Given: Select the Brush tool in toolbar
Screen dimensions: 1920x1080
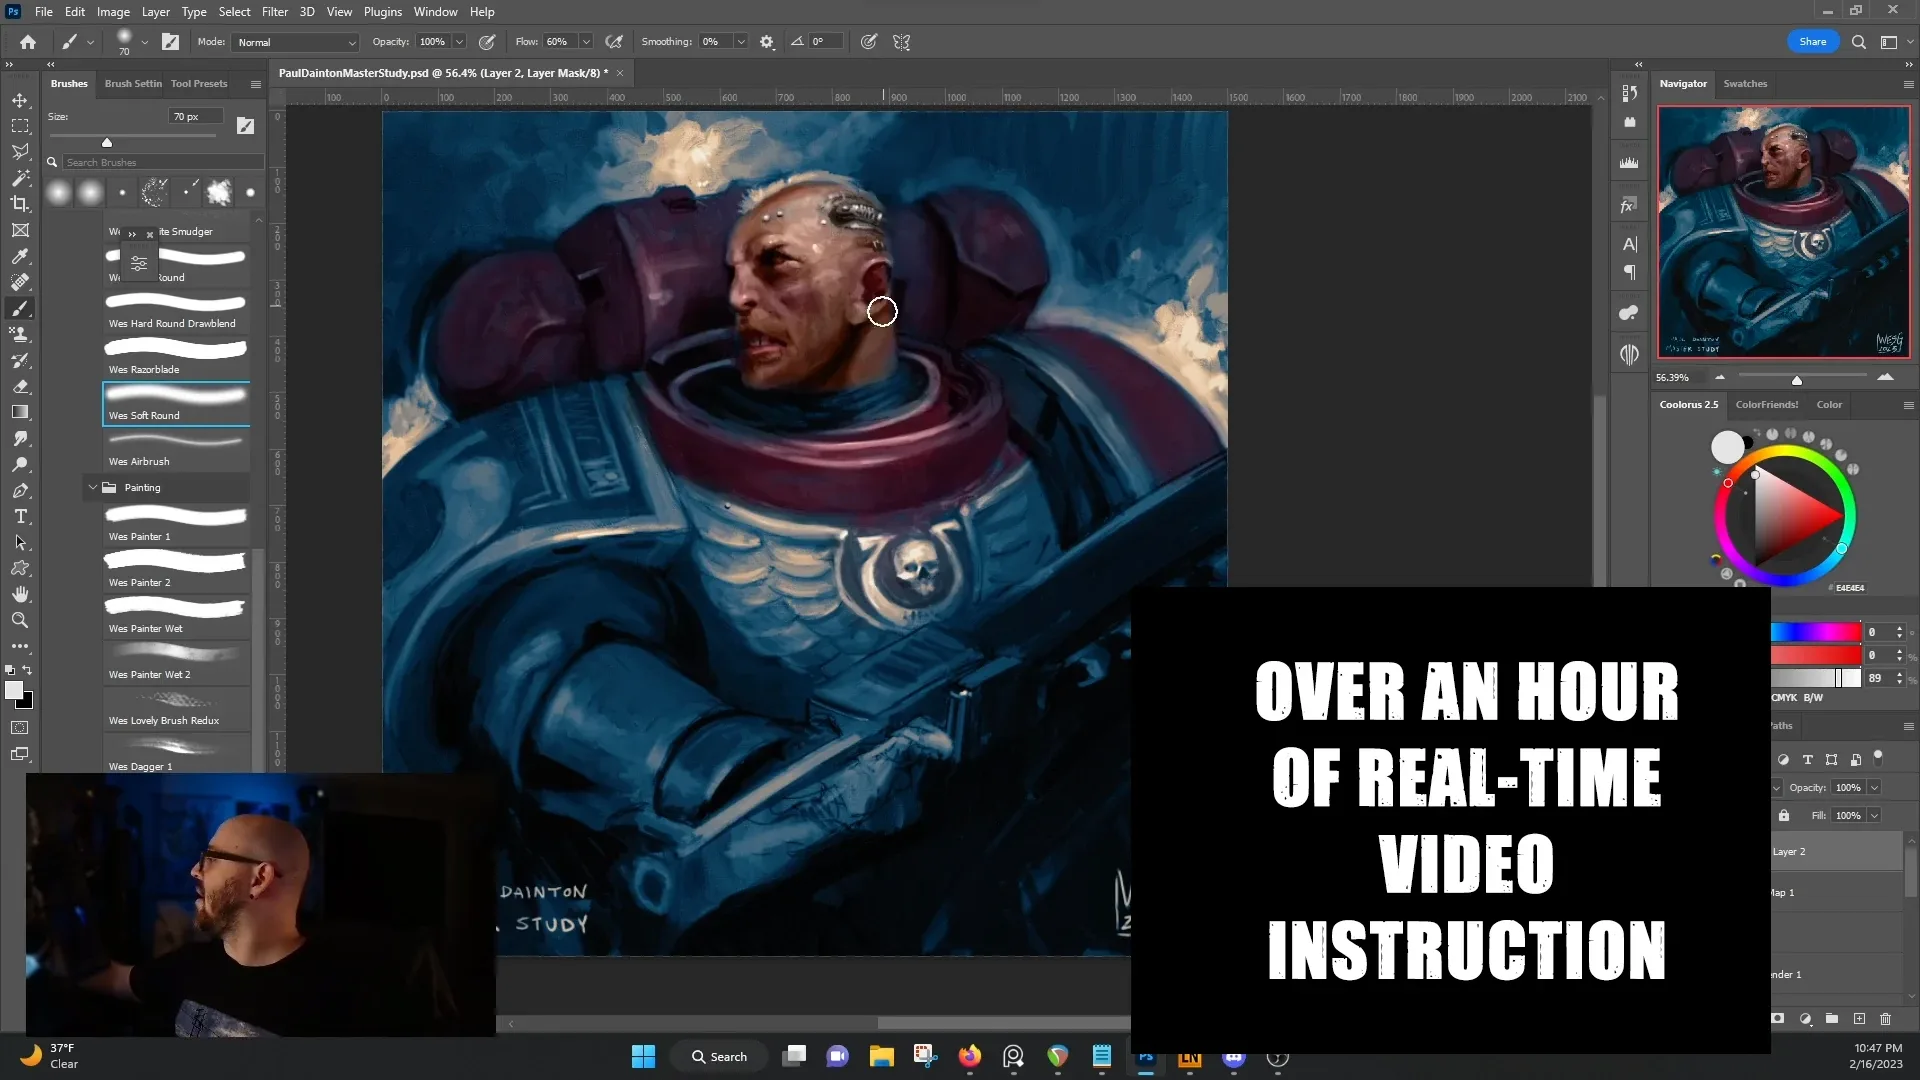Looking at the screenshot, I should [20, 307].
